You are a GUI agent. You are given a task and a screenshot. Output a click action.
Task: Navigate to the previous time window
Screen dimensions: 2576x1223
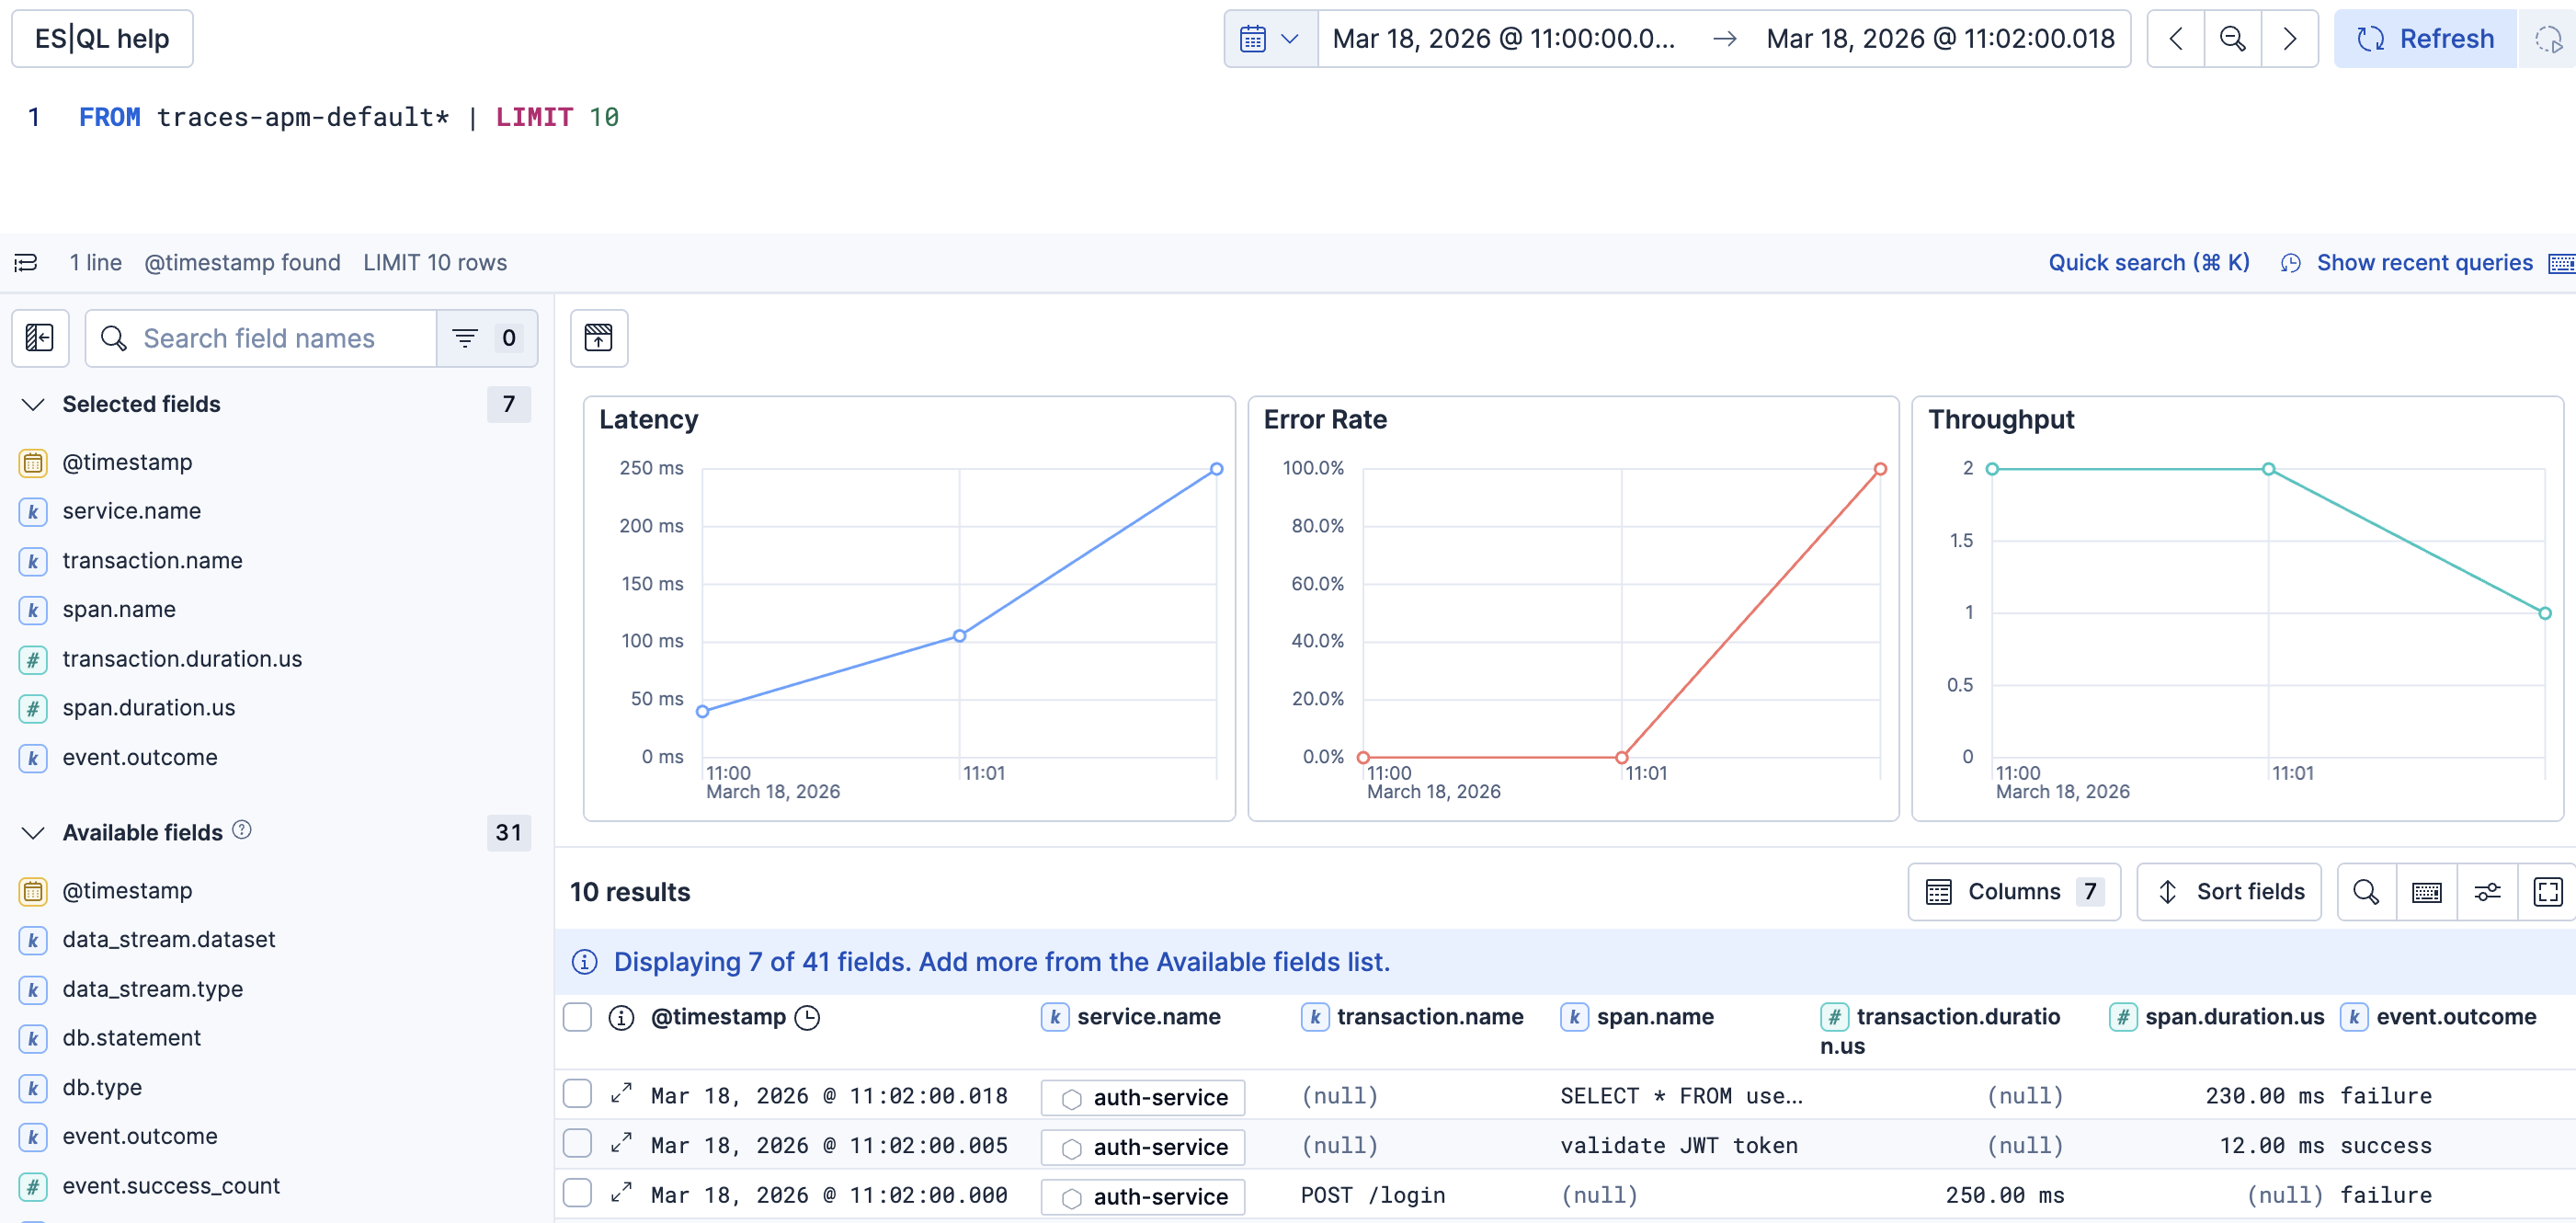click(x=2175, y=38)
